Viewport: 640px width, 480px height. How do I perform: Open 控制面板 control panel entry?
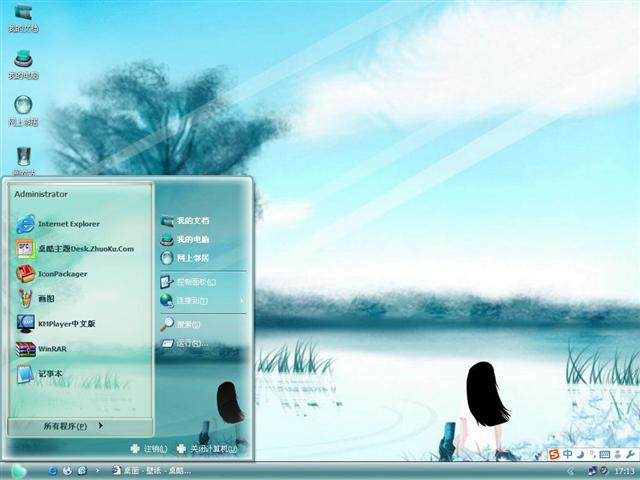pos(188,282)
